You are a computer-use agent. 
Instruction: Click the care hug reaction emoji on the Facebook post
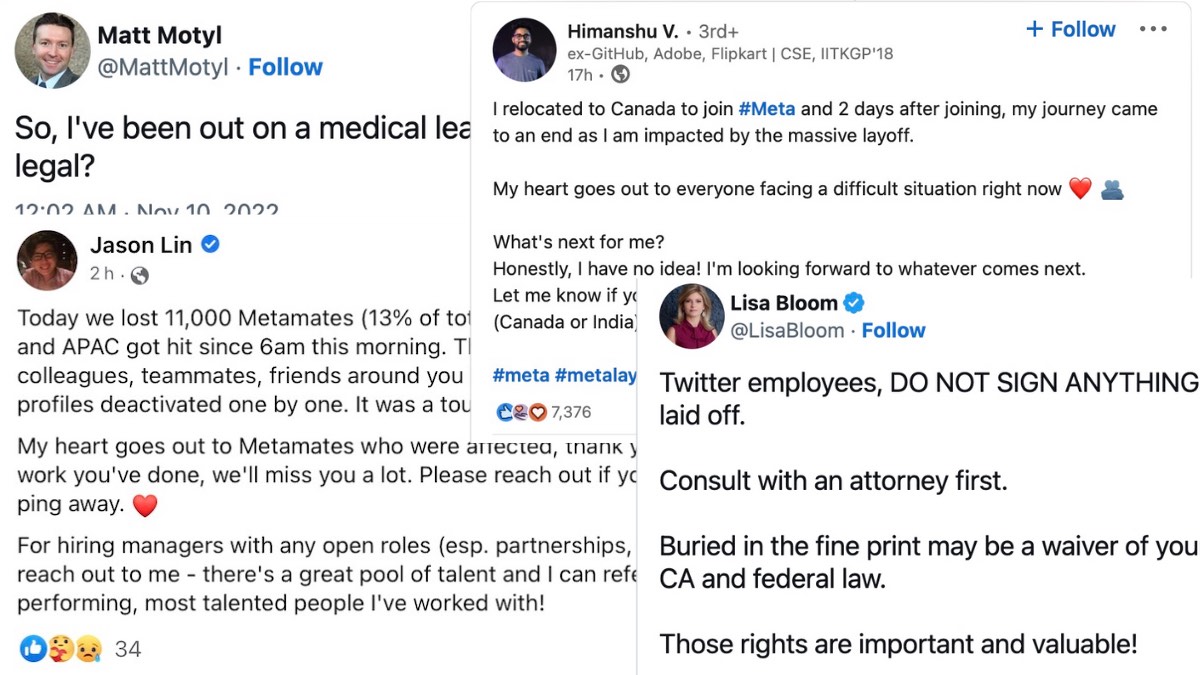click(x=61, y=648)
